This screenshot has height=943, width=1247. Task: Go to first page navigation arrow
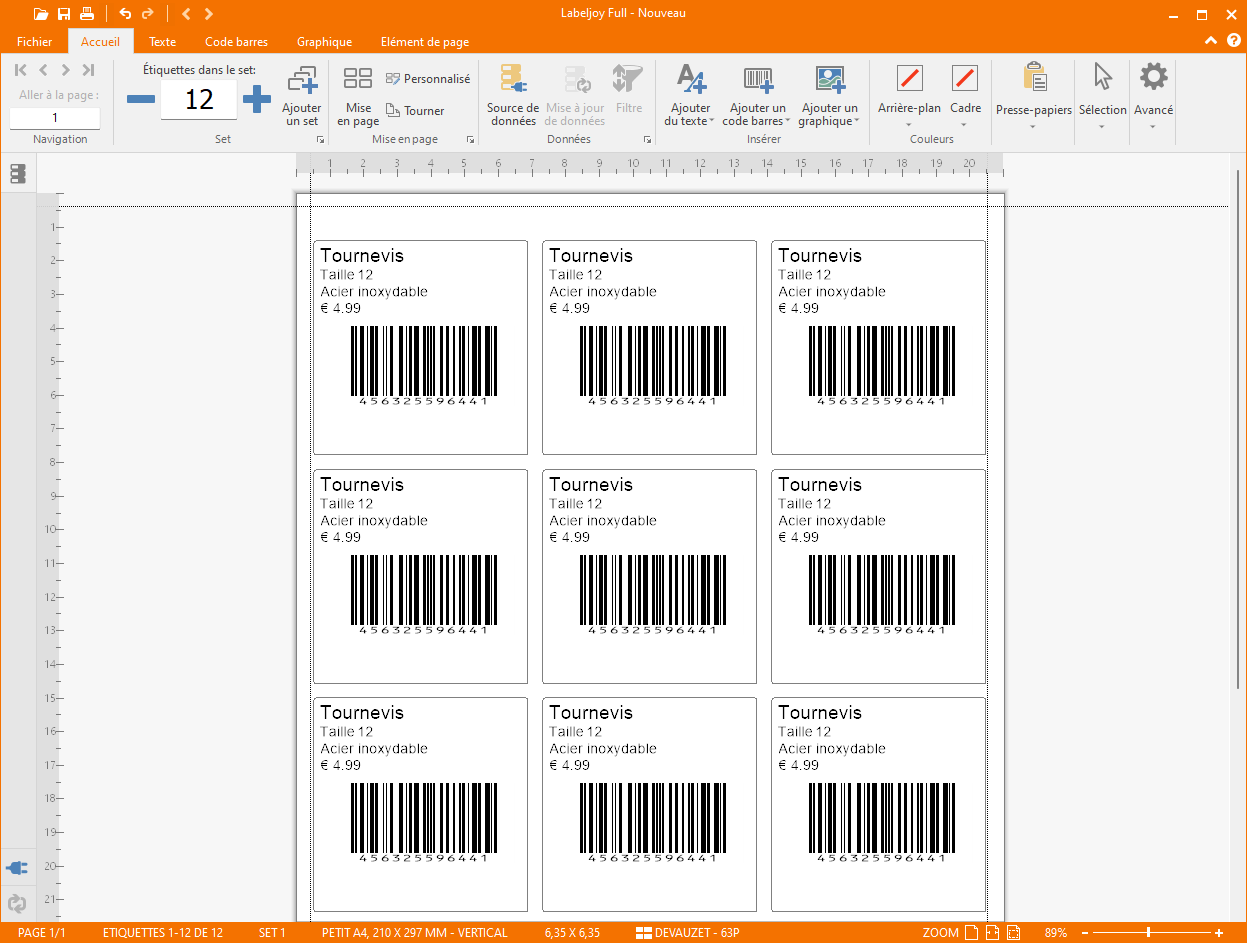pos(21,70)
